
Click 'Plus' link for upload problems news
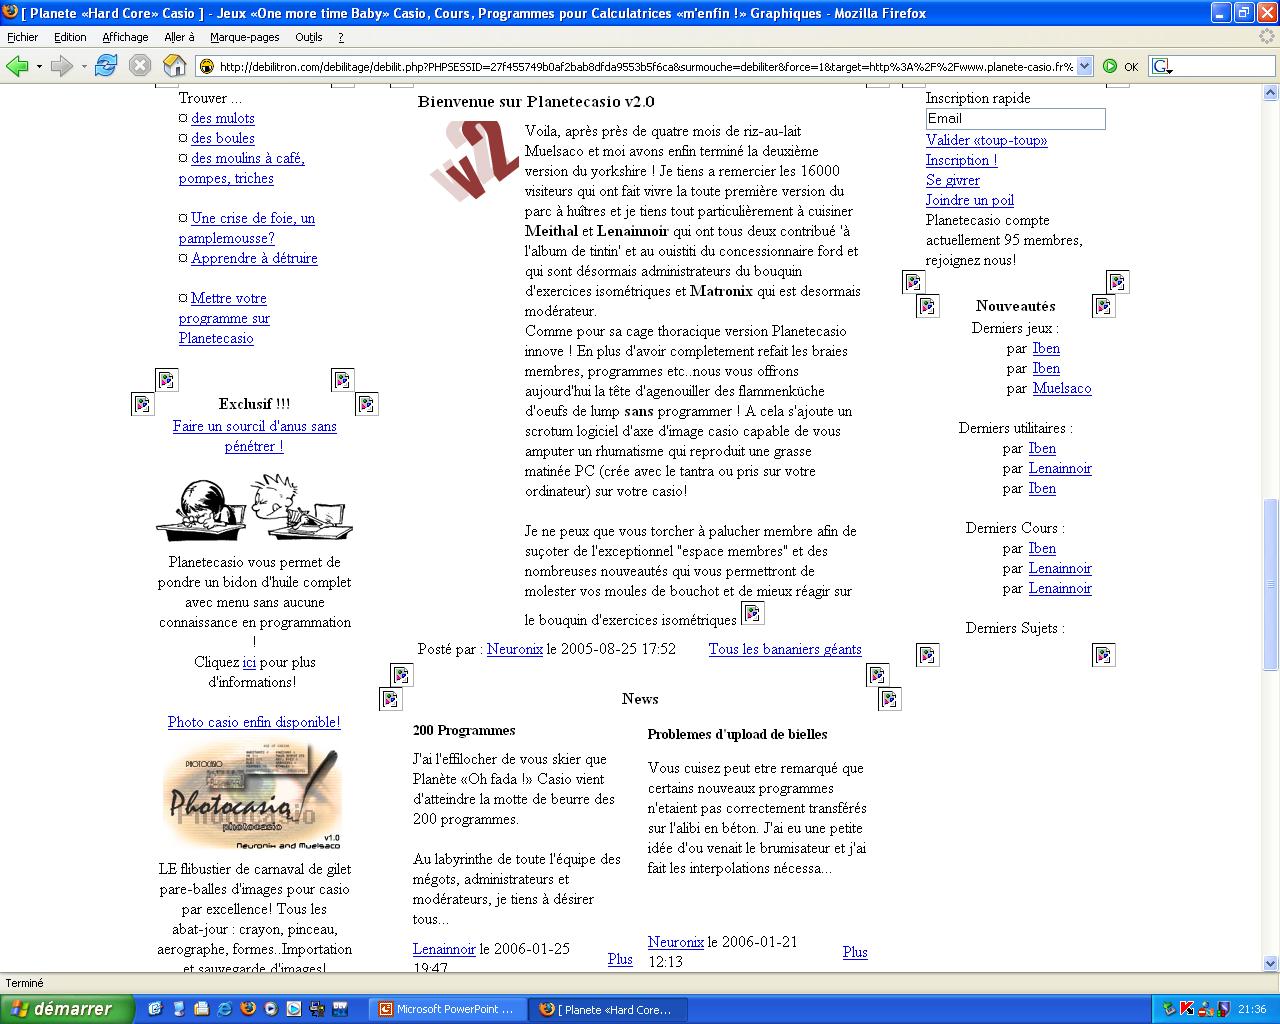[x=855, y=952]
